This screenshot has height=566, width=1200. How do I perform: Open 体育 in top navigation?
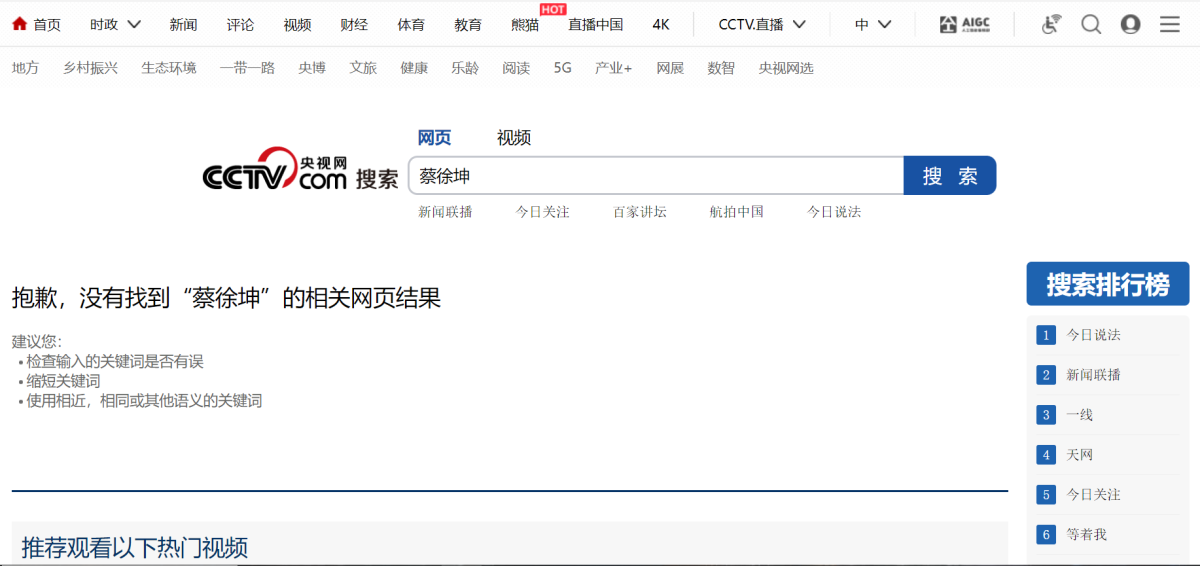[x=411, y=24]
